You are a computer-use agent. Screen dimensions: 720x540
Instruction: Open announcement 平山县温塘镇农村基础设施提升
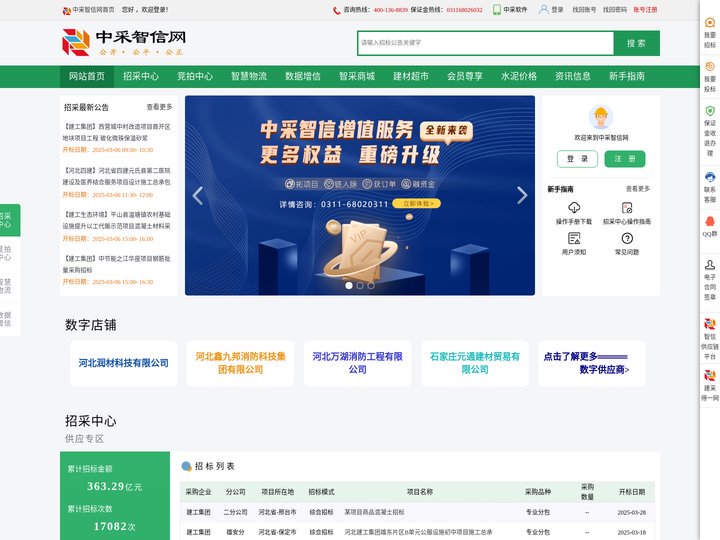117,220
